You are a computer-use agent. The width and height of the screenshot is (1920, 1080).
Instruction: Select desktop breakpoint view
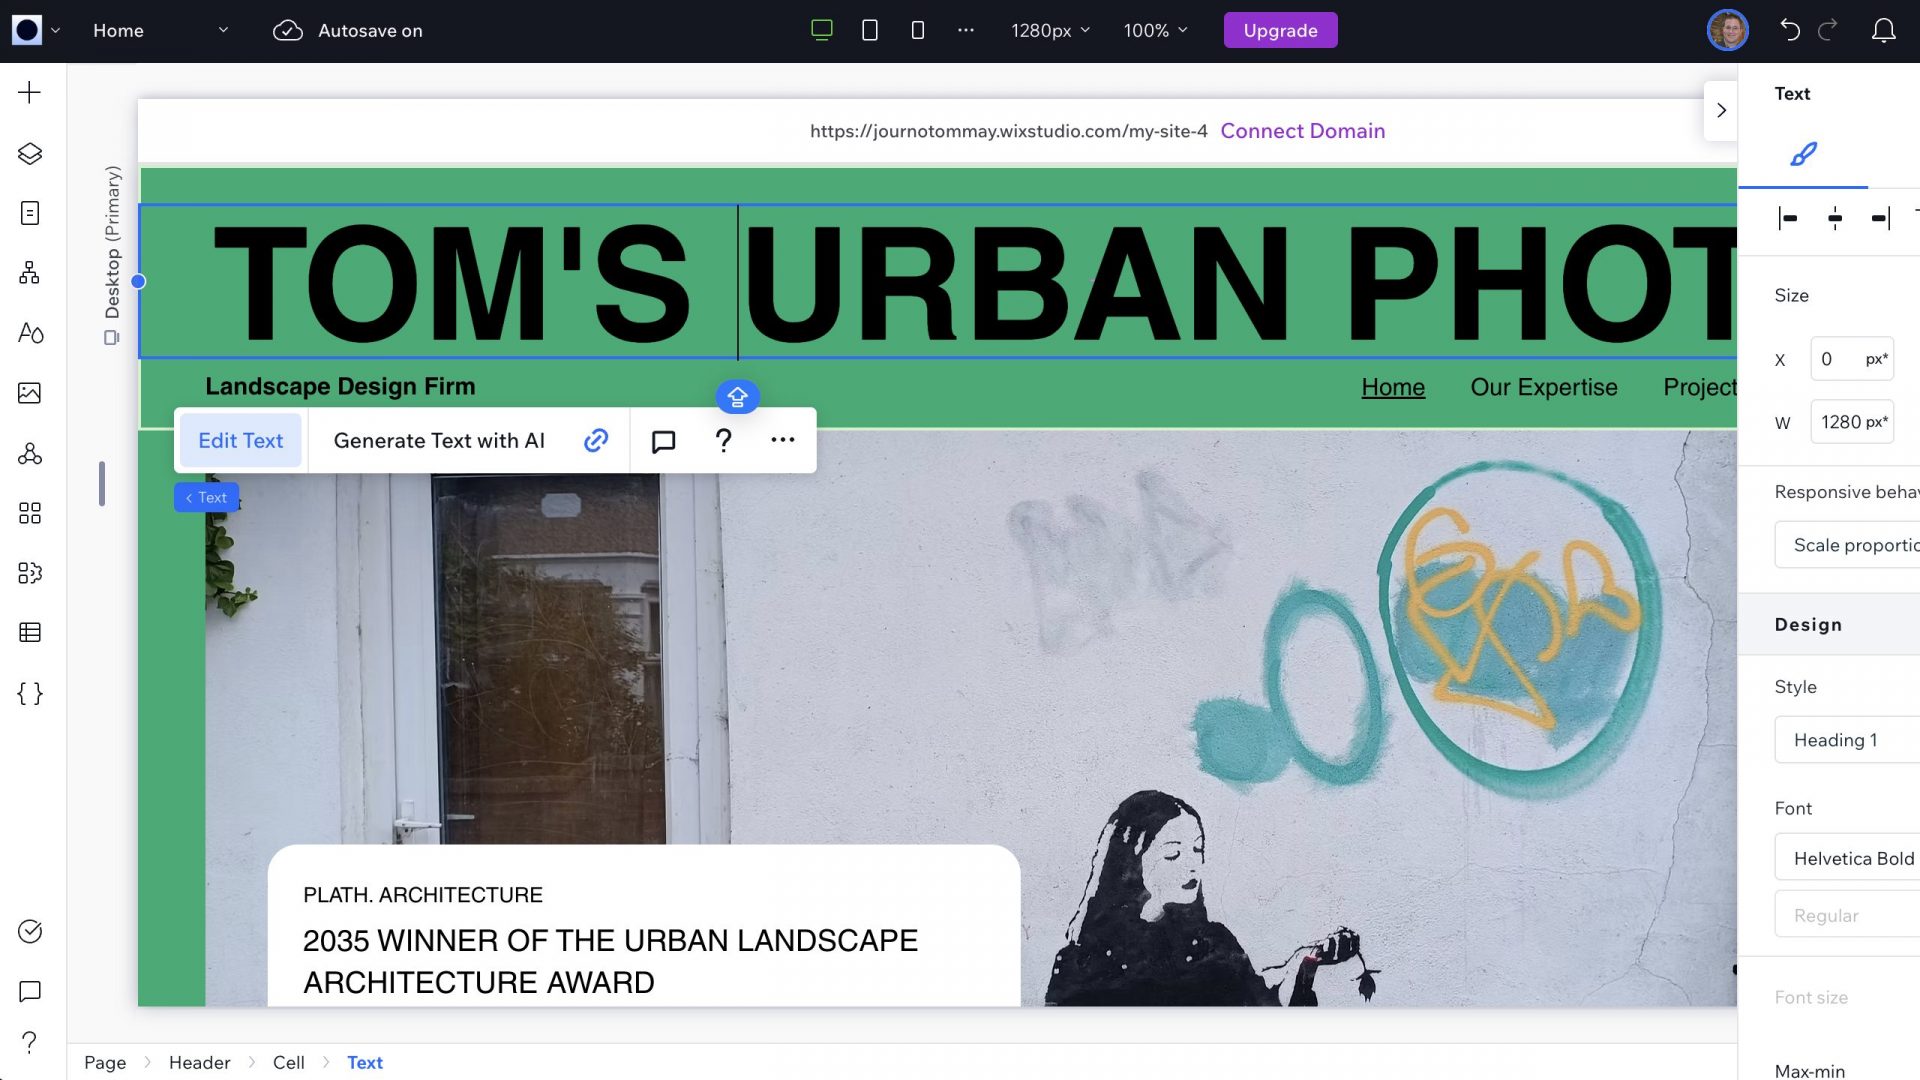tap(822, 31)
